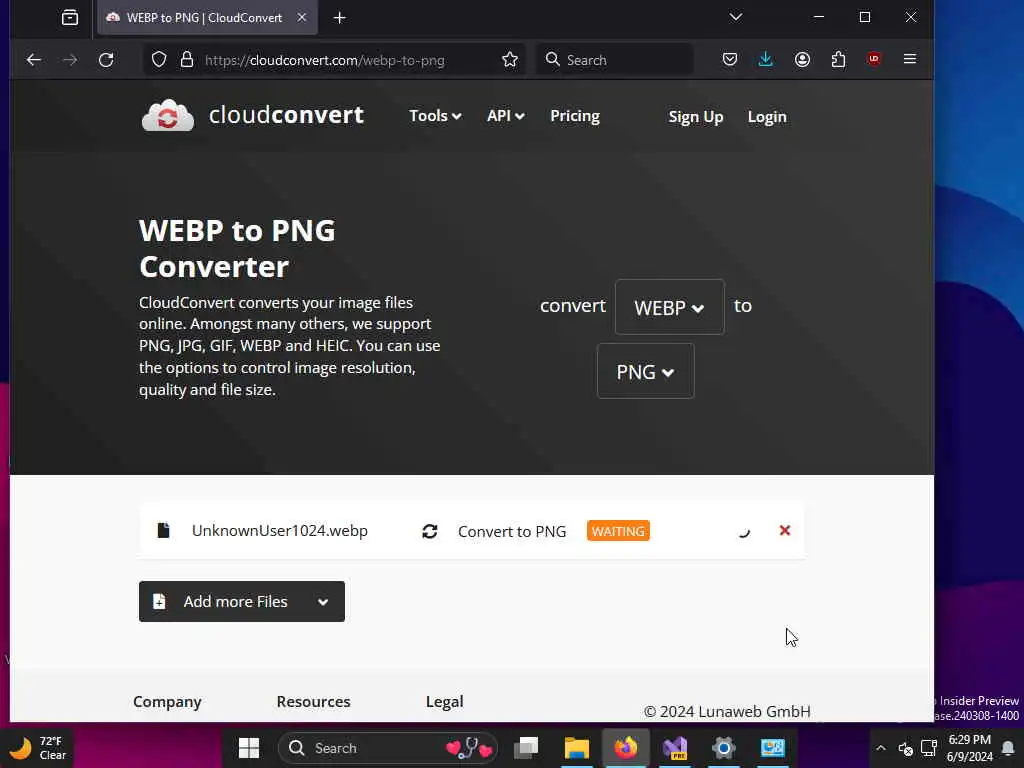Click the uBlock Origin toolbar icon
The image size is (1024, 768).
pyautogui.click(x=874, y=59)
